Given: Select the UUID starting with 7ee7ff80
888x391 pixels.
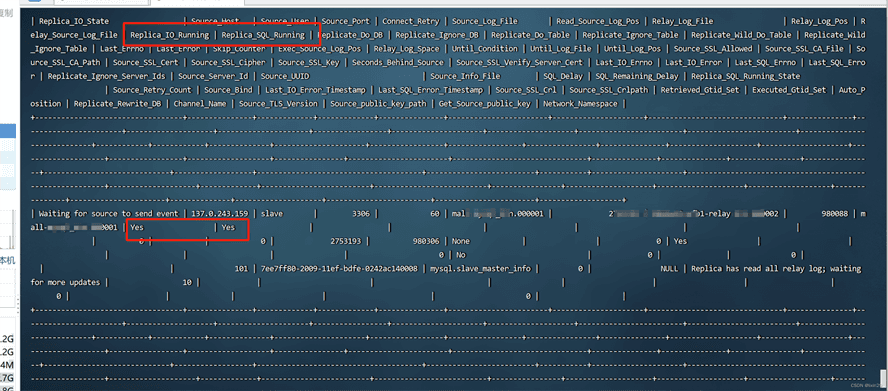Looking at the screenshot, I should [x=339, y=269].
